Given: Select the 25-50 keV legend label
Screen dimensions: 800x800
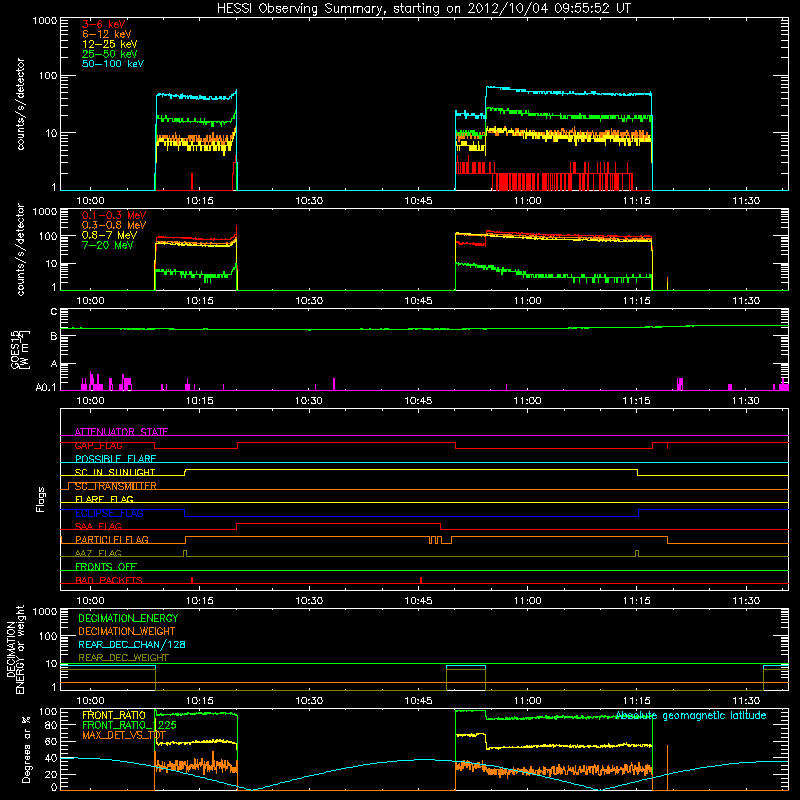Looking at the screenshot, I should pos(110,54).
